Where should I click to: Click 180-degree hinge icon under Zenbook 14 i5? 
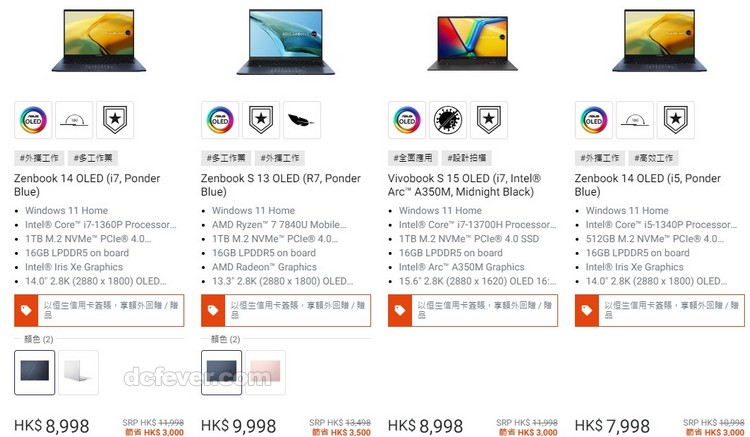tap(634, 120)
